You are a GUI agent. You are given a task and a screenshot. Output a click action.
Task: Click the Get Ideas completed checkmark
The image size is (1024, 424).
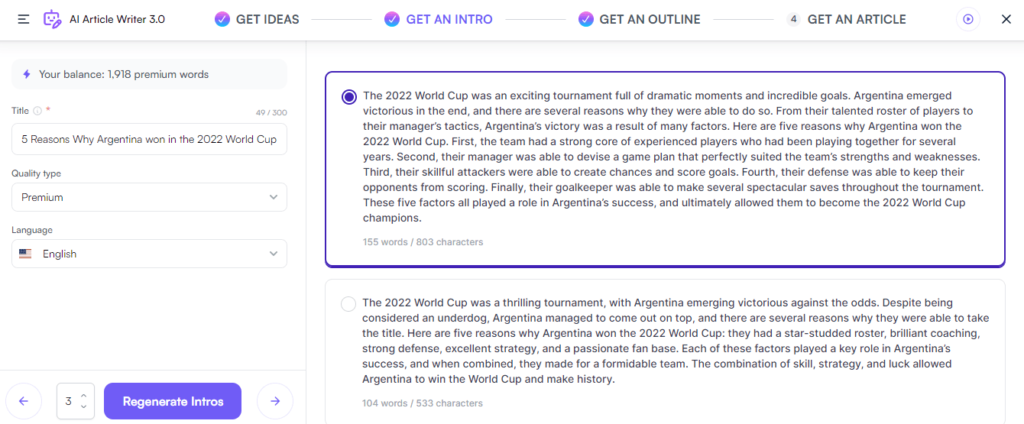point(222,19)
